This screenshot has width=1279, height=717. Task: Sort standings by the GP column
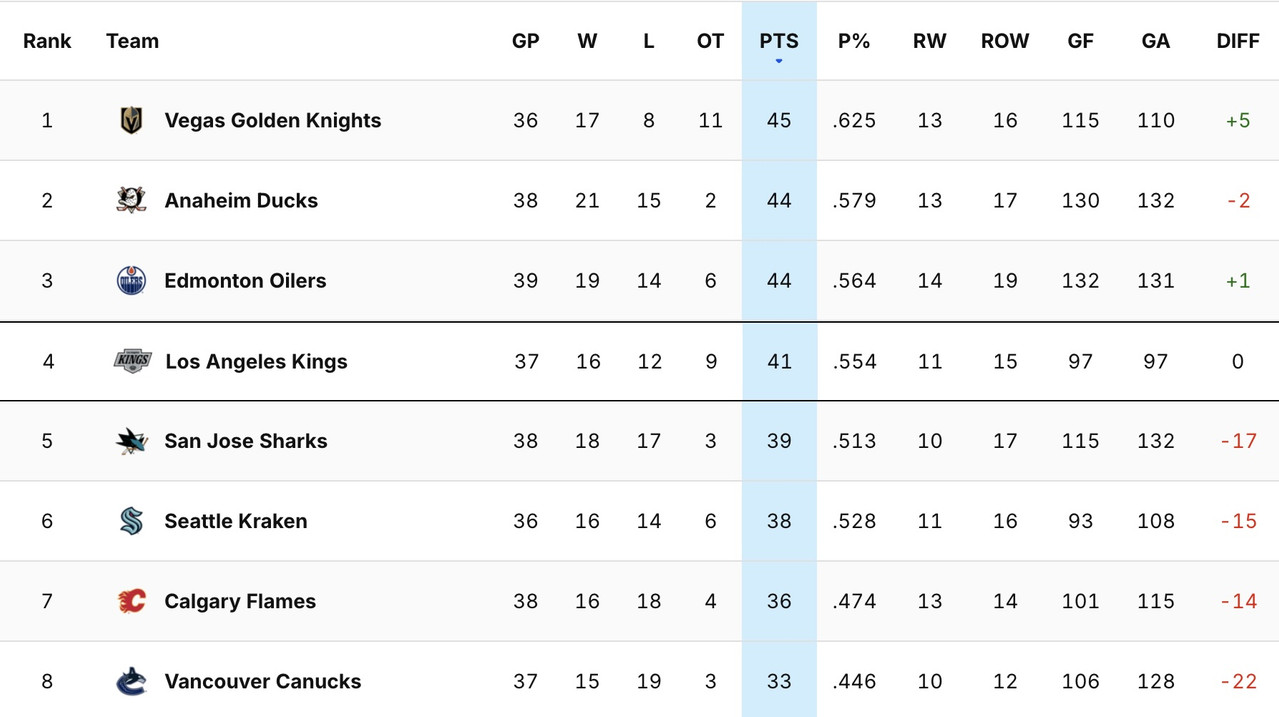click(x=526, y=41)
